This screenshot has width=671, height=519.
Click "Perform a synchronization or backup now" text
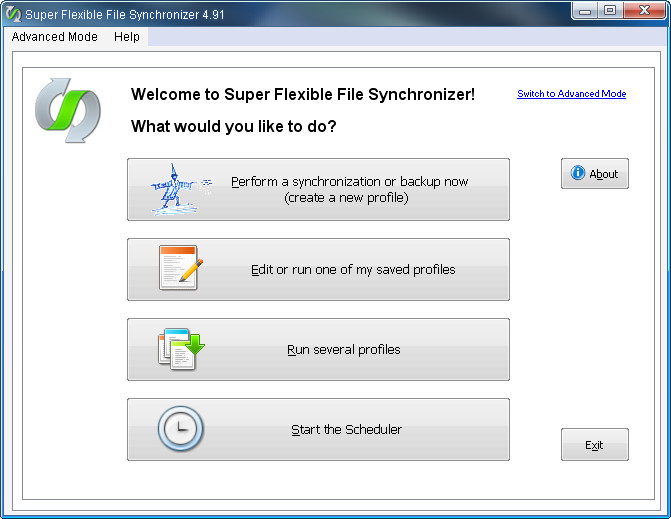[x=350, y=181]
